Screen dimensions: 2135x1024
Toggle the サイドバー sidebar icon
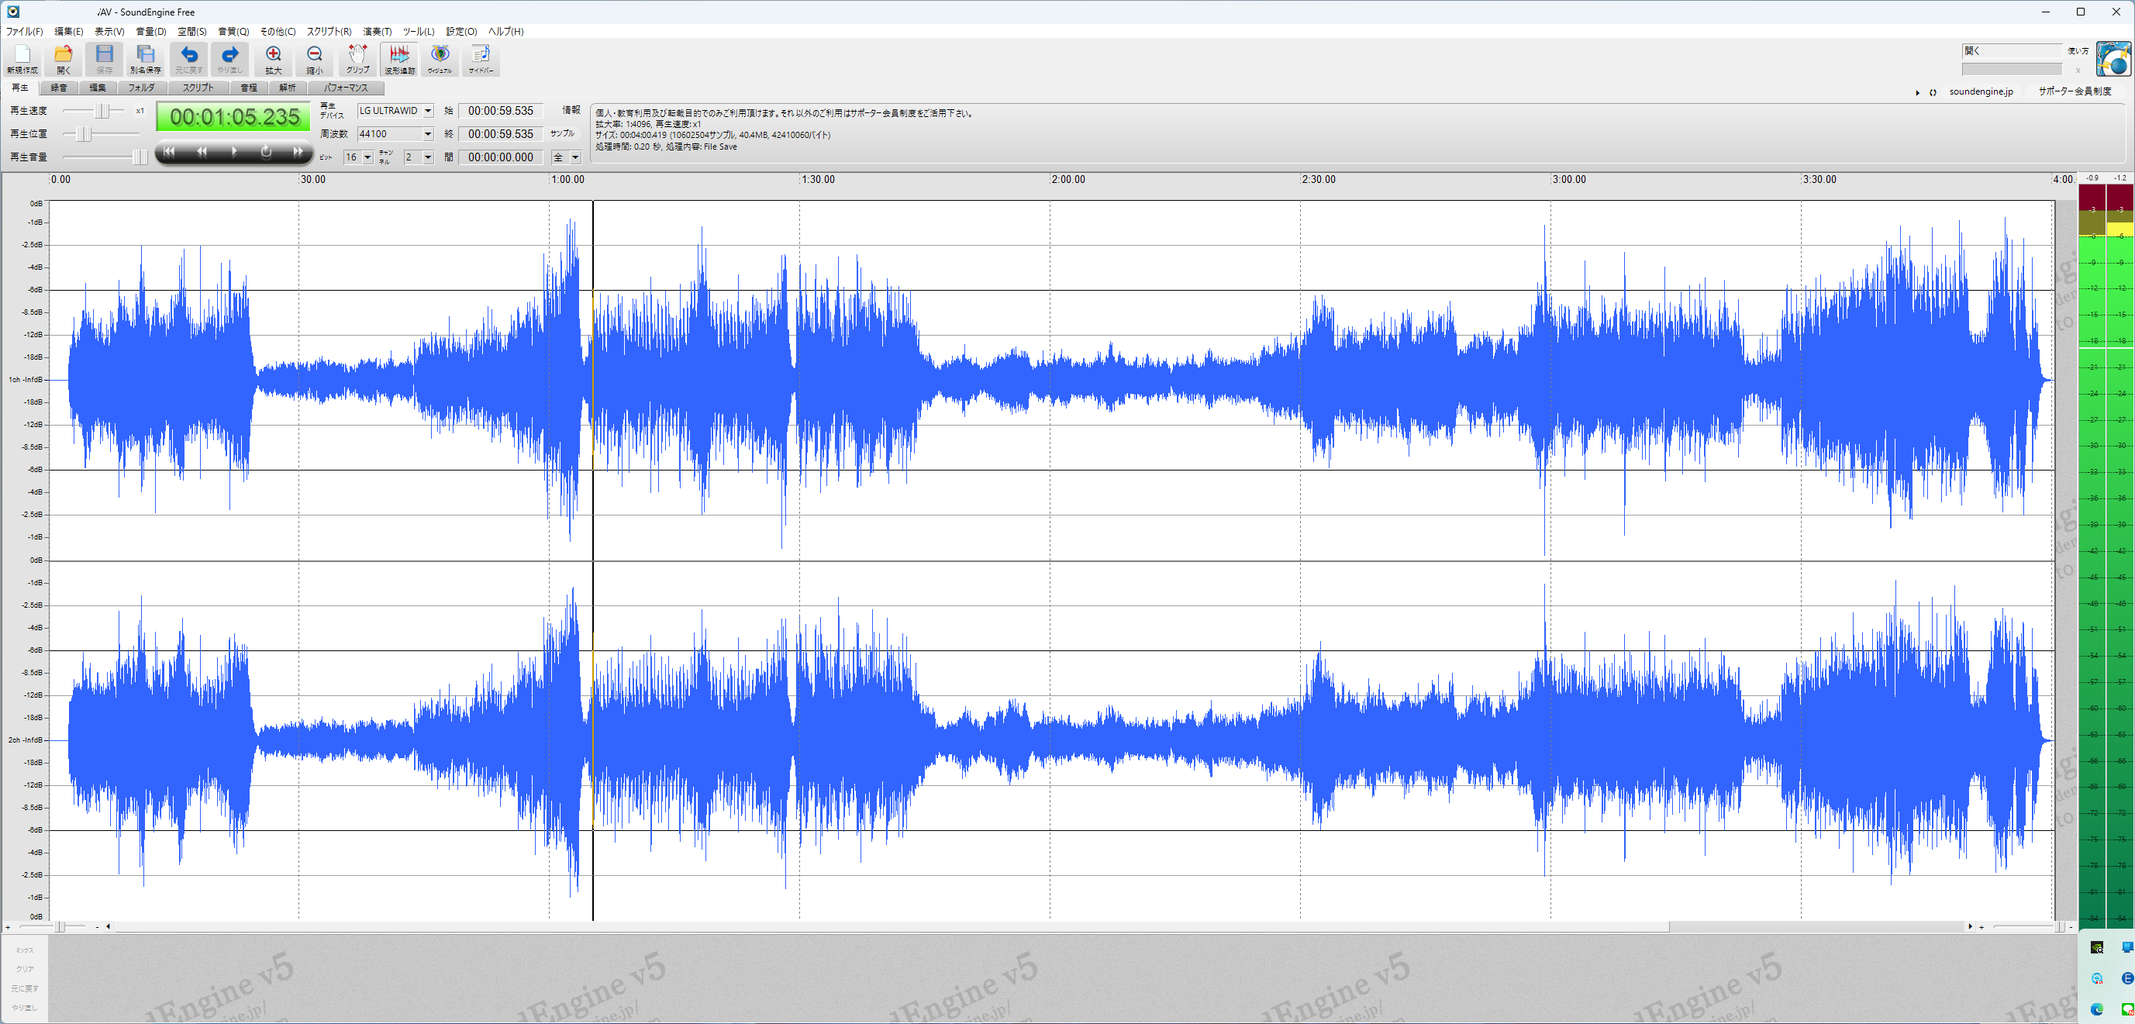coord(481,59)
